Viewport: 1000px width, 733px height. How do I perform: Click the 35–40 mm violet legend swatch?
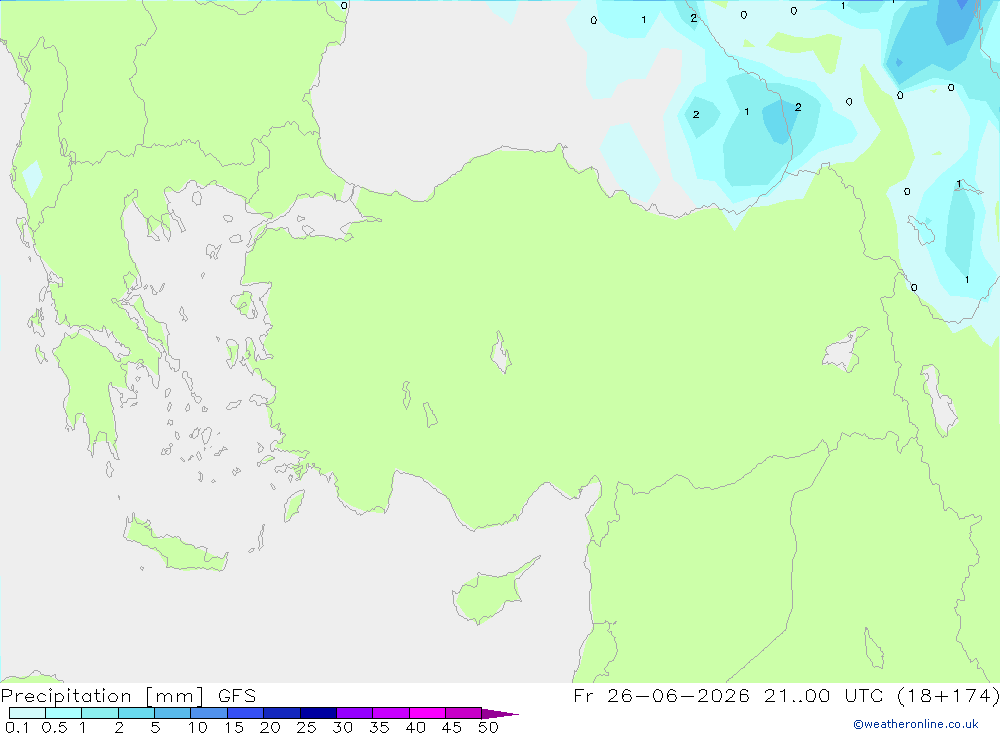[391, 713]
